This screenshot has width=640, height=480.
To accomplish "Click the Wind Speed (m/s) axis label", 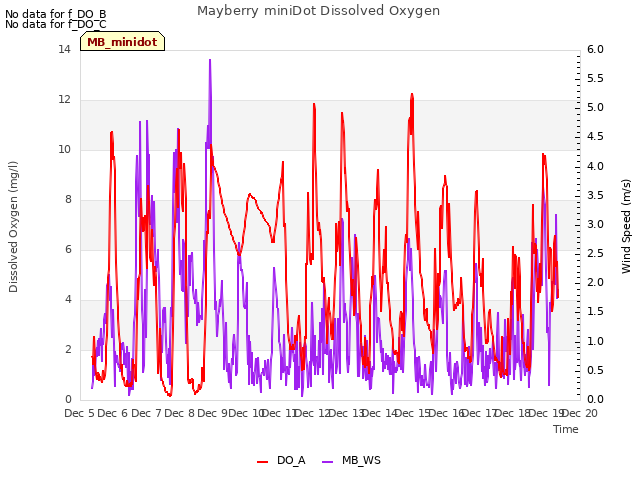I will tap(626, 226).
